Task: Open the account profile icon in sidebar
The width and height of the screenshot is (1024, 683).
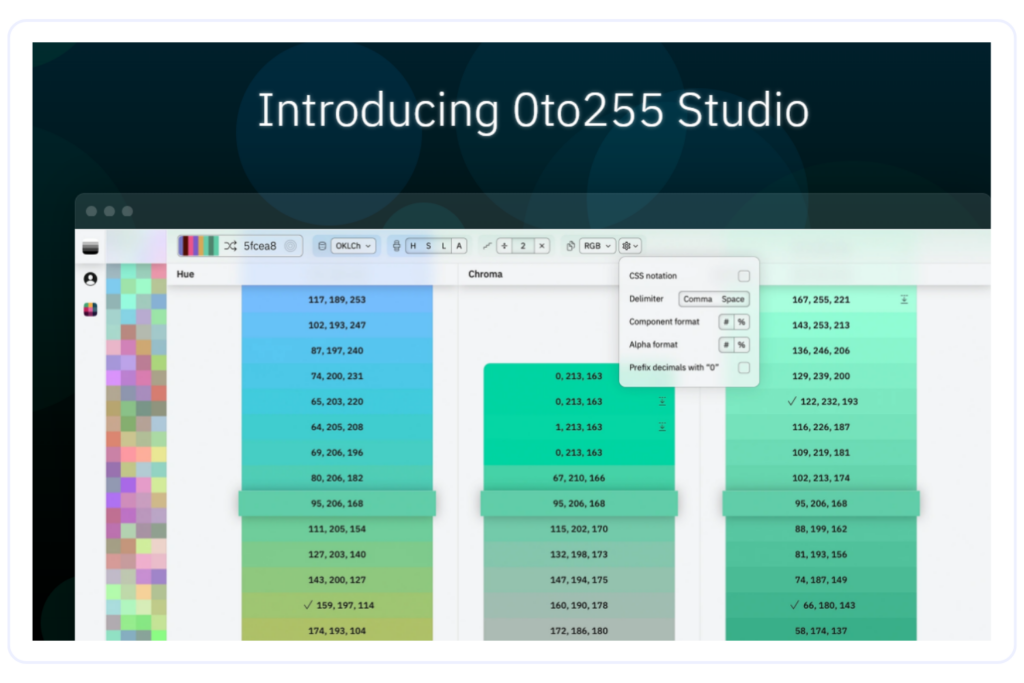Action: pyautogui.click(x=90, y=279)
